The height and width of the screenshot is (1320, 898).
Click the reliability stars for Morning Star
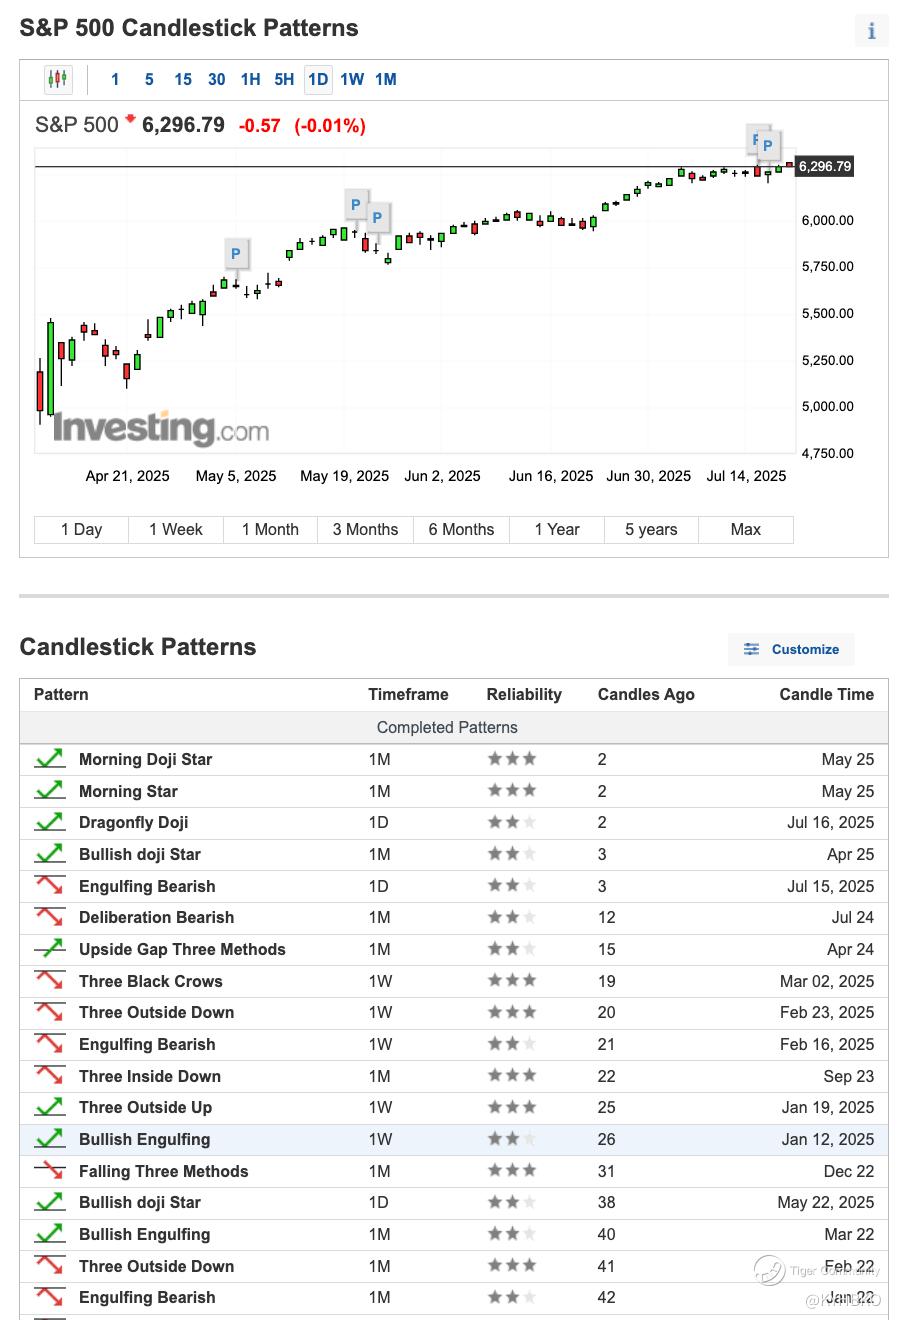coord(512,790)
